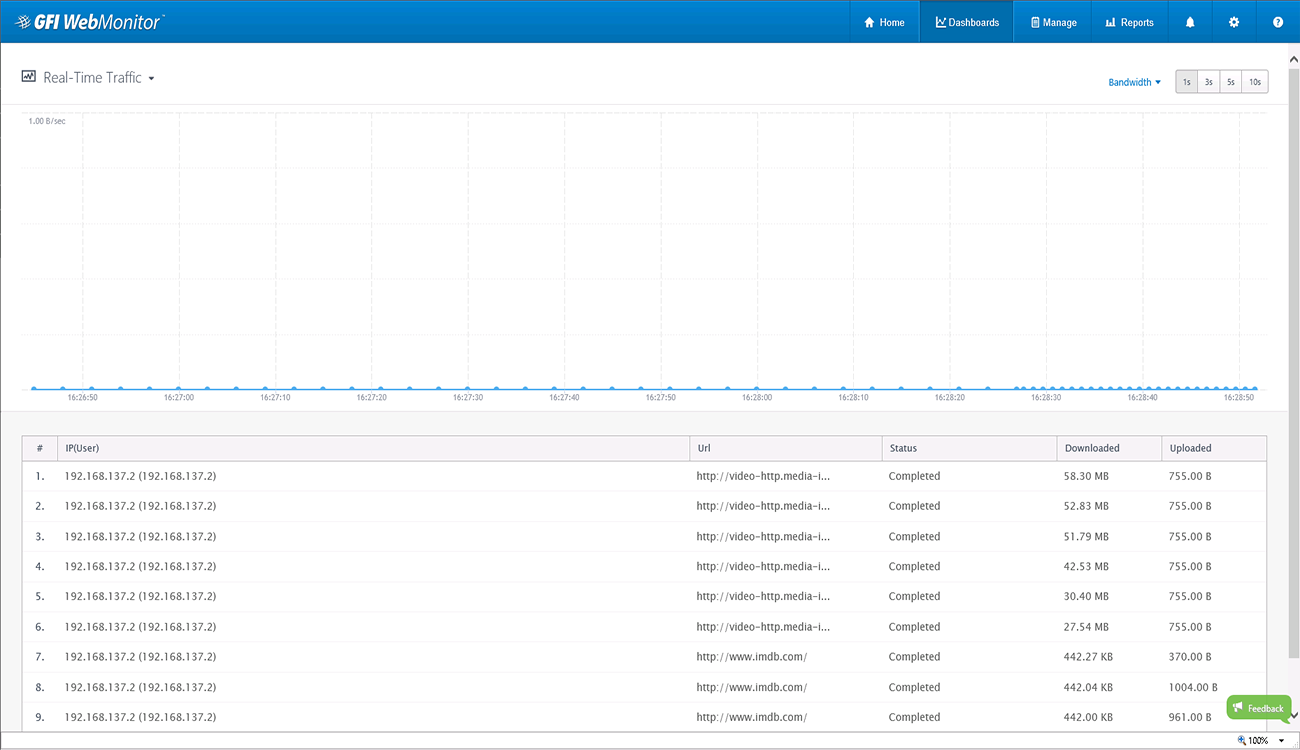Set refresh interval to 1s
Screen dimensions: 1300x750
coord(1186,82)
